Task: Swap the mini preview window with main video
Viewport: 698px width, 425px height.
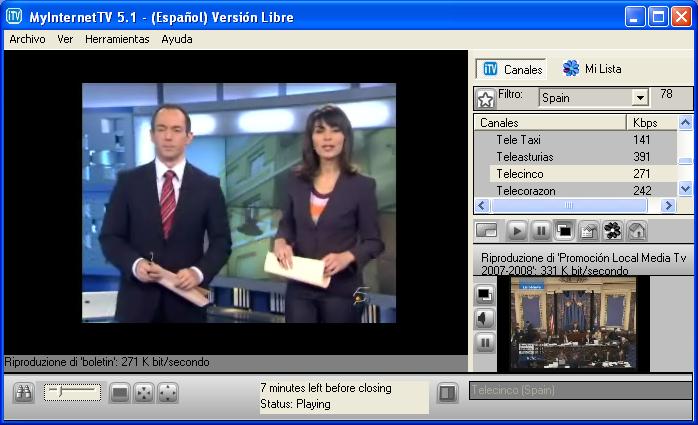Action: (484, 295)
